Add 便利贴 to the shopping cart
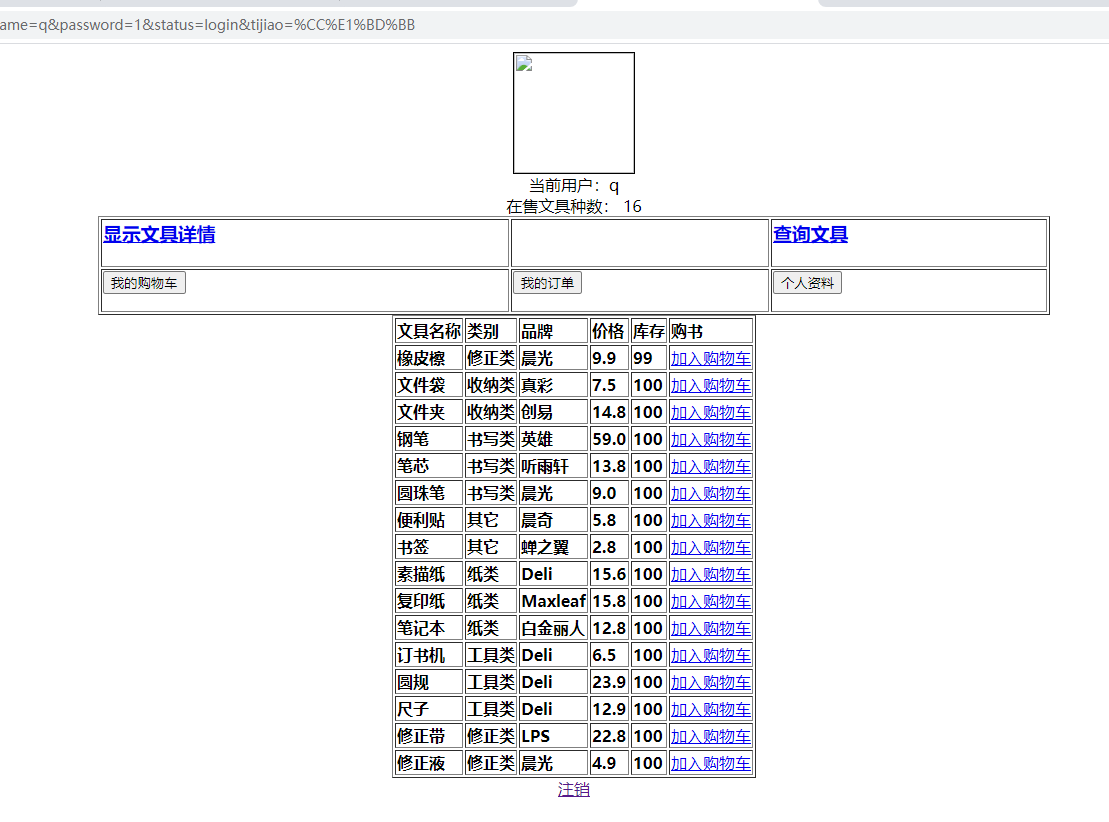 (710, 521)
